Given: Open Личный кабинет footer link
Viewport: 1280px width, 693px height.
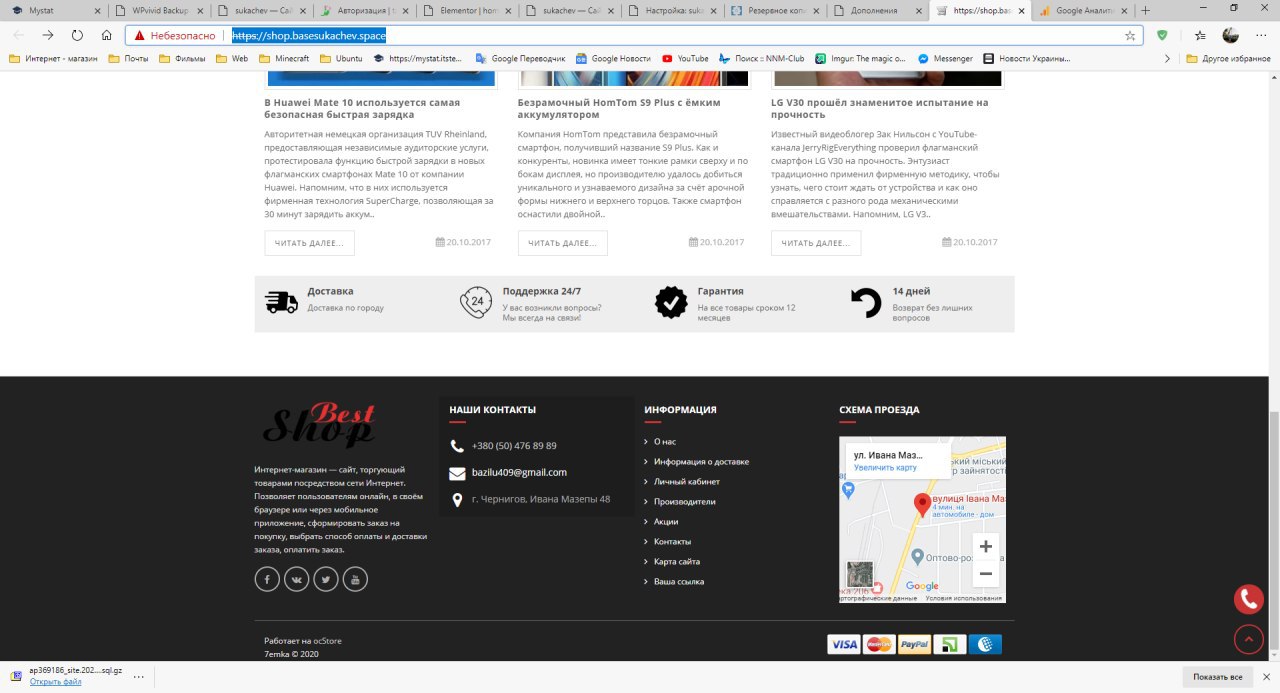Looking at the screenshot, I should [687, 481].
